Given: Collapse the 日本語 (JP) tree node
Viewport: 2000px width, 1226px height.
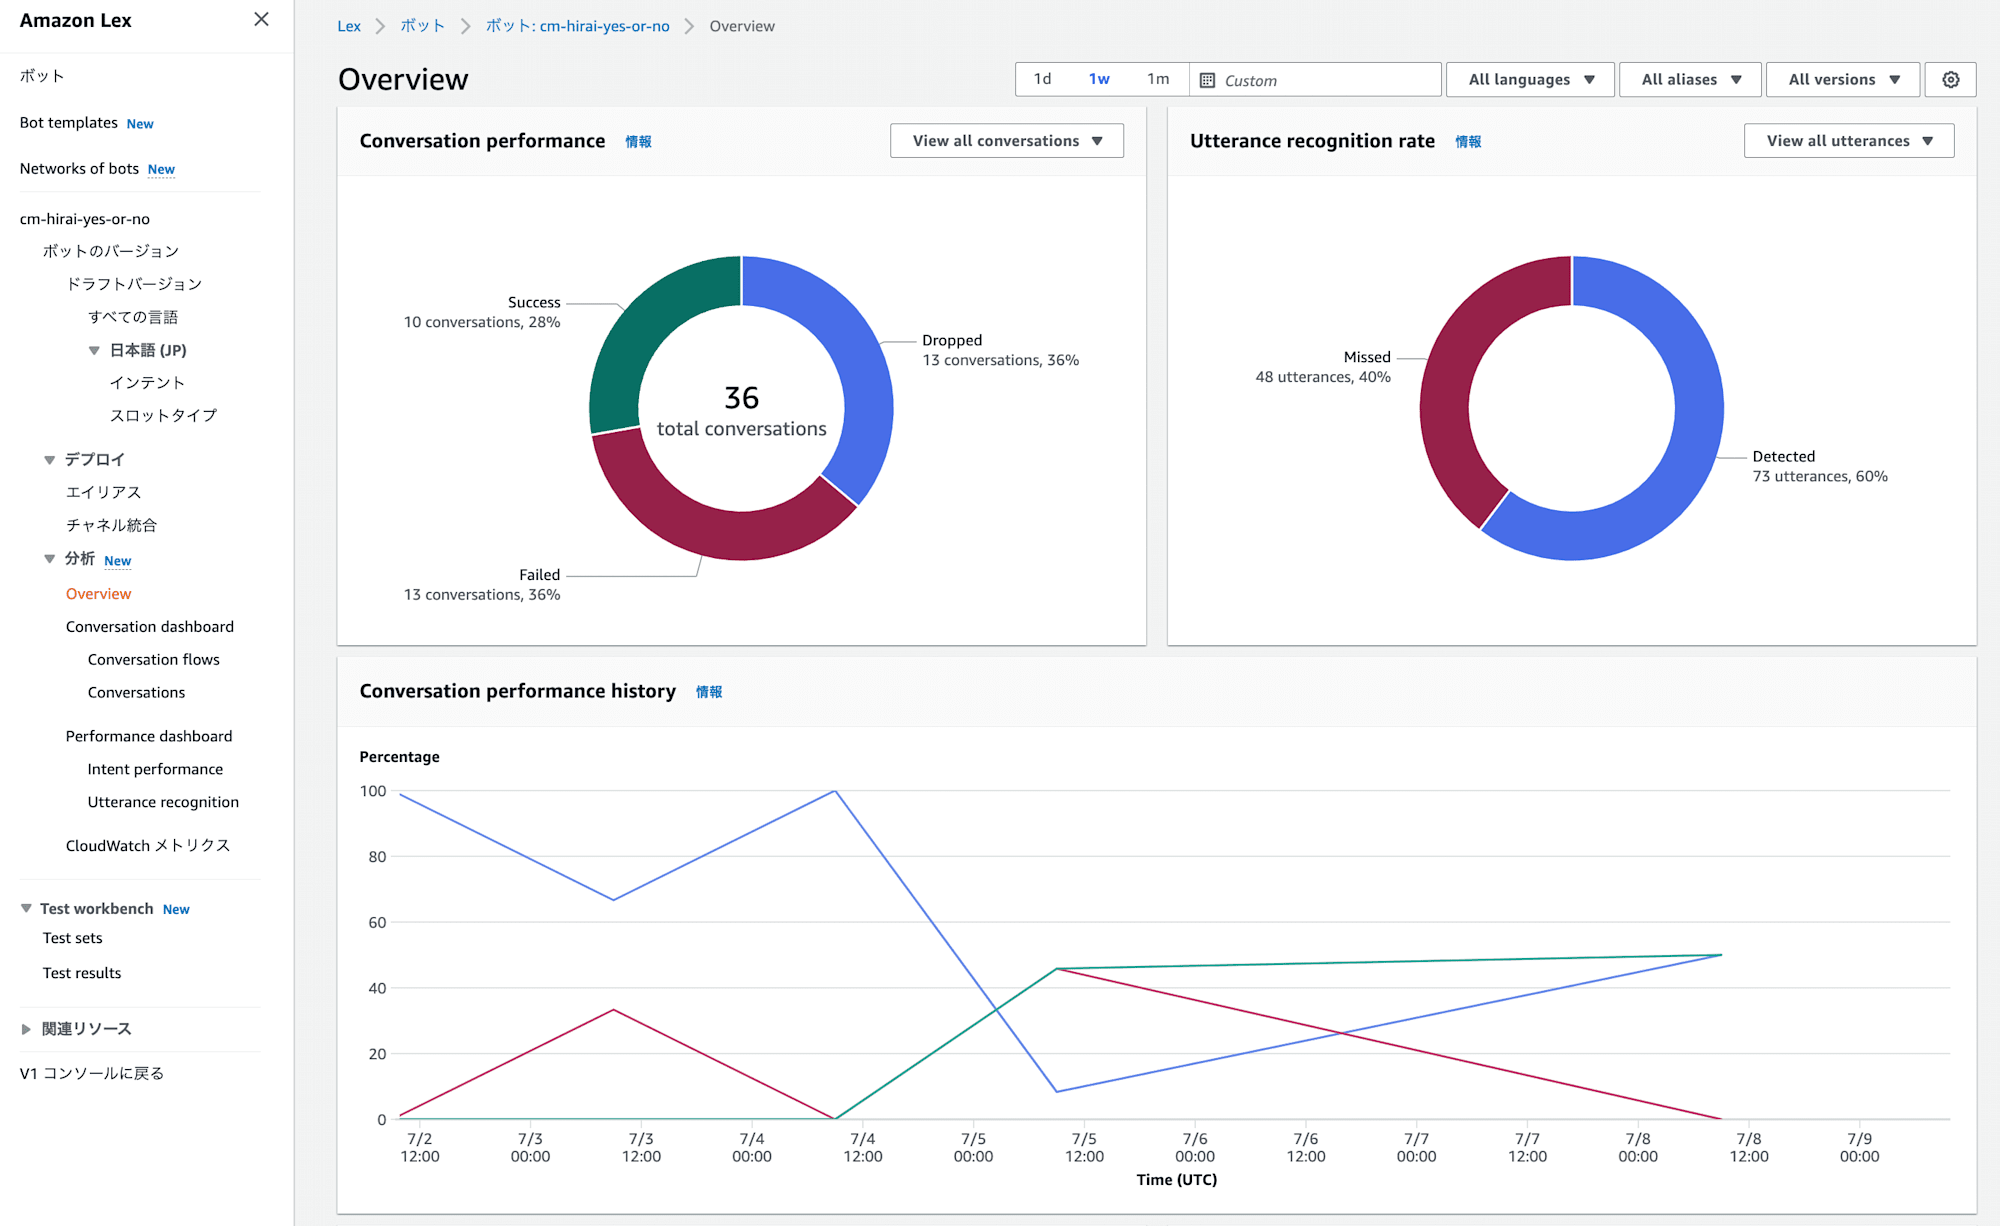Looking at the screenshot, I should pyautogui.click(x=94, y=350).
